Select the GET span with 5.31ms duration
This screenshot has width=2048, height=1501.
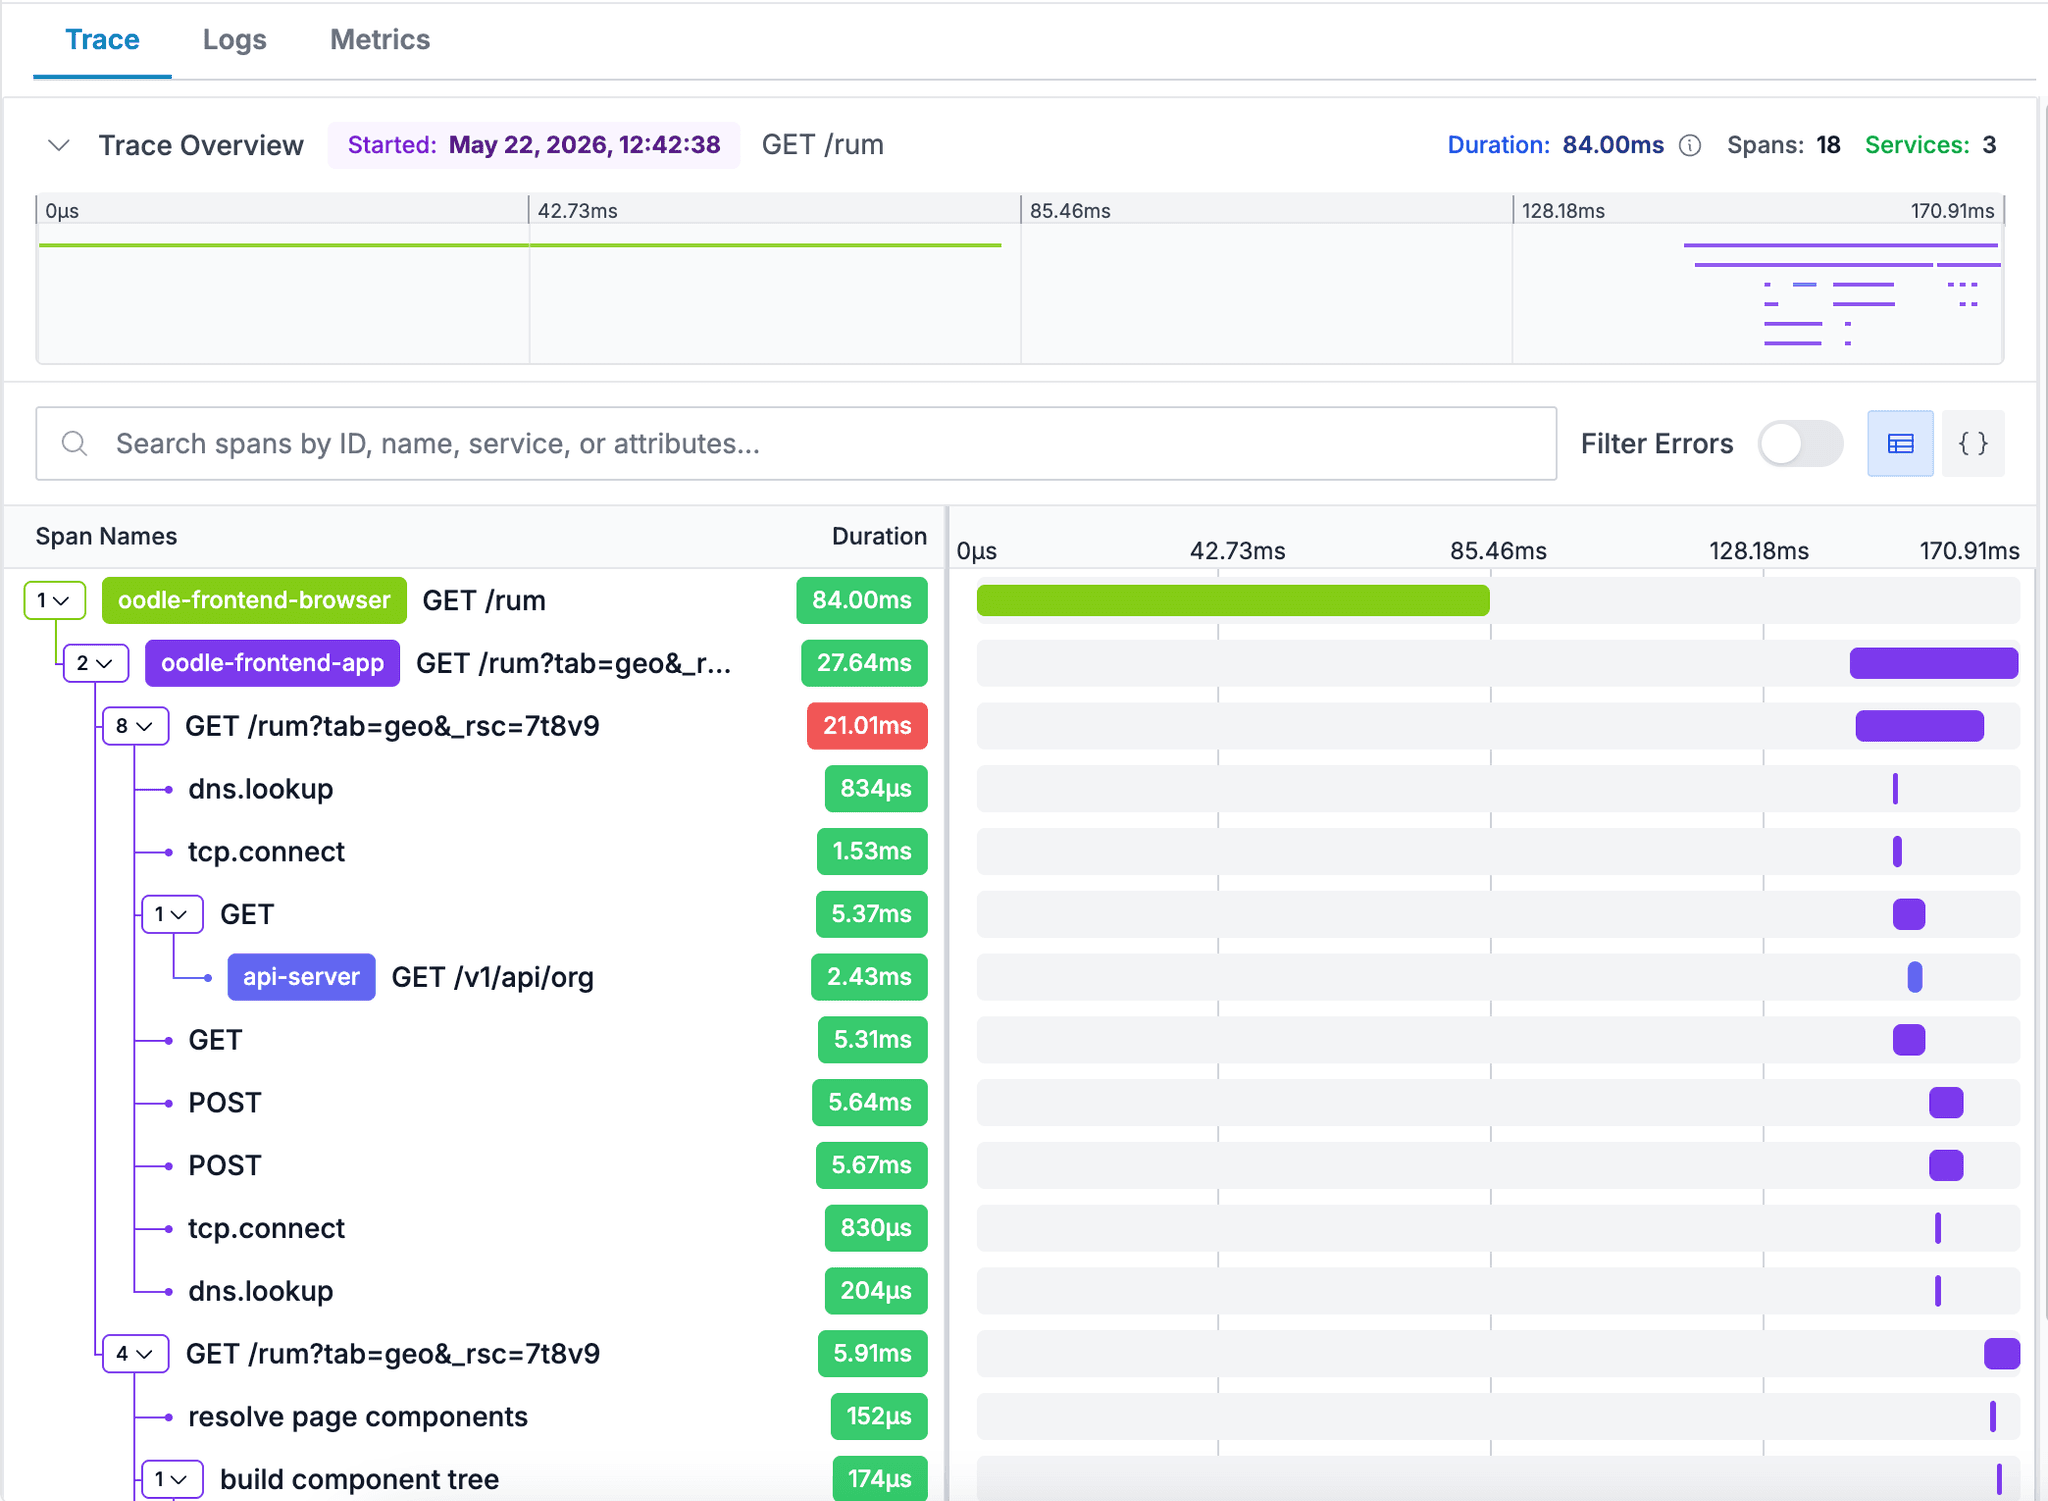click(x=215, y=1040)
